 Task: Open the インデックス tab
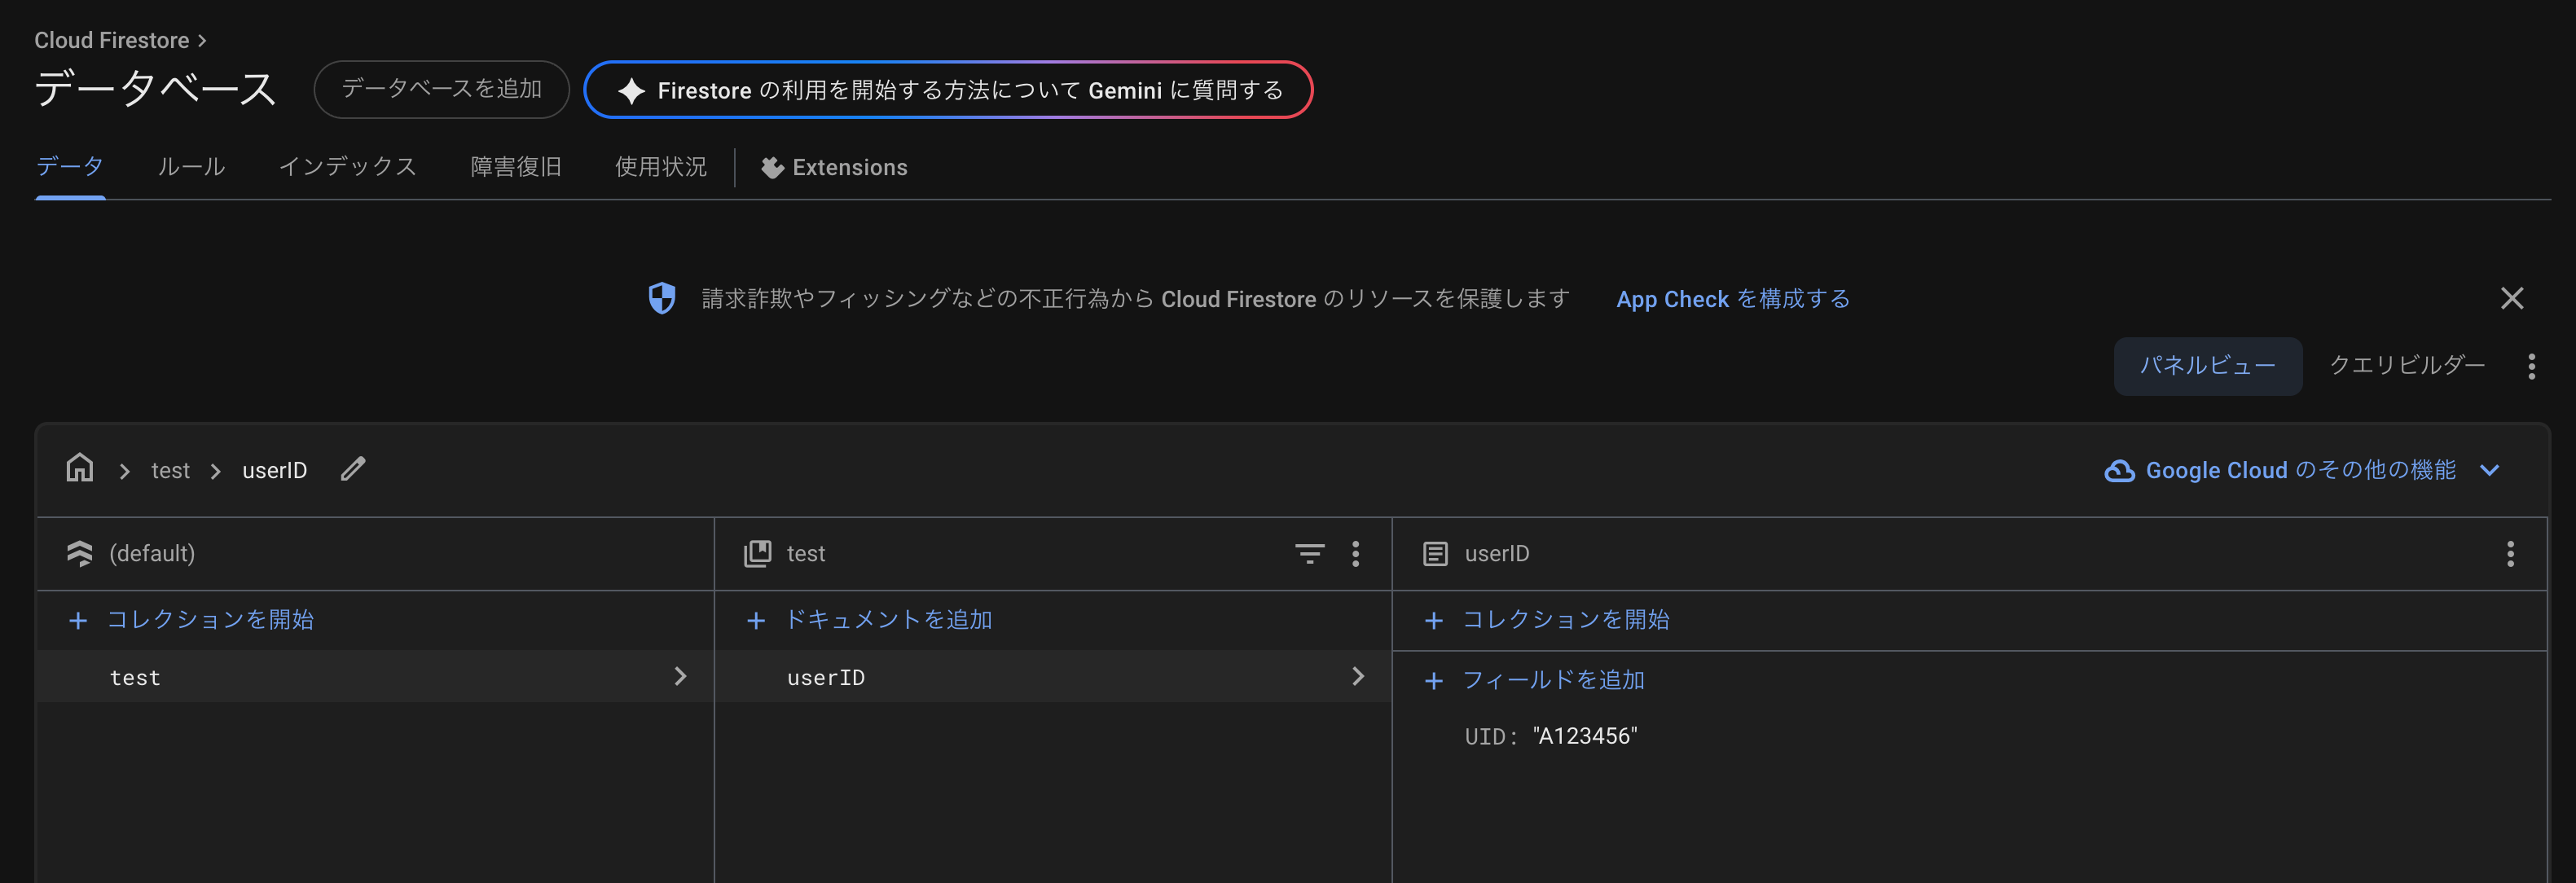click(348, 166)
